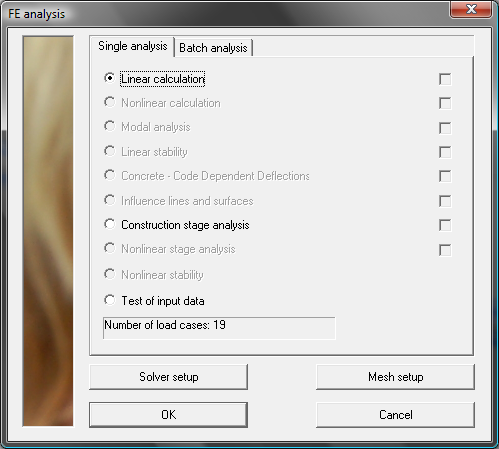Tick the Nonlinear stage analysis checkbox
Screen dimensions: 499x449
tap(445, 250)
